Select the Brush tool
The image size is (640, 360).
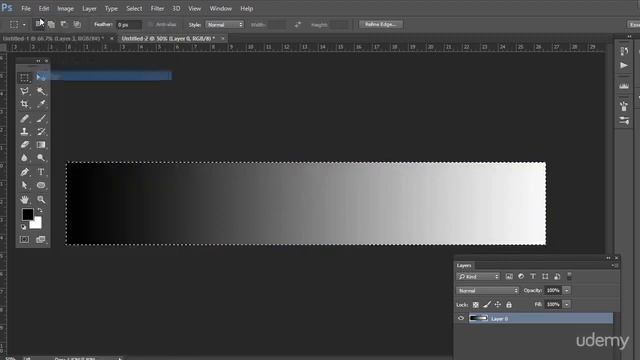tap(41, 118)
